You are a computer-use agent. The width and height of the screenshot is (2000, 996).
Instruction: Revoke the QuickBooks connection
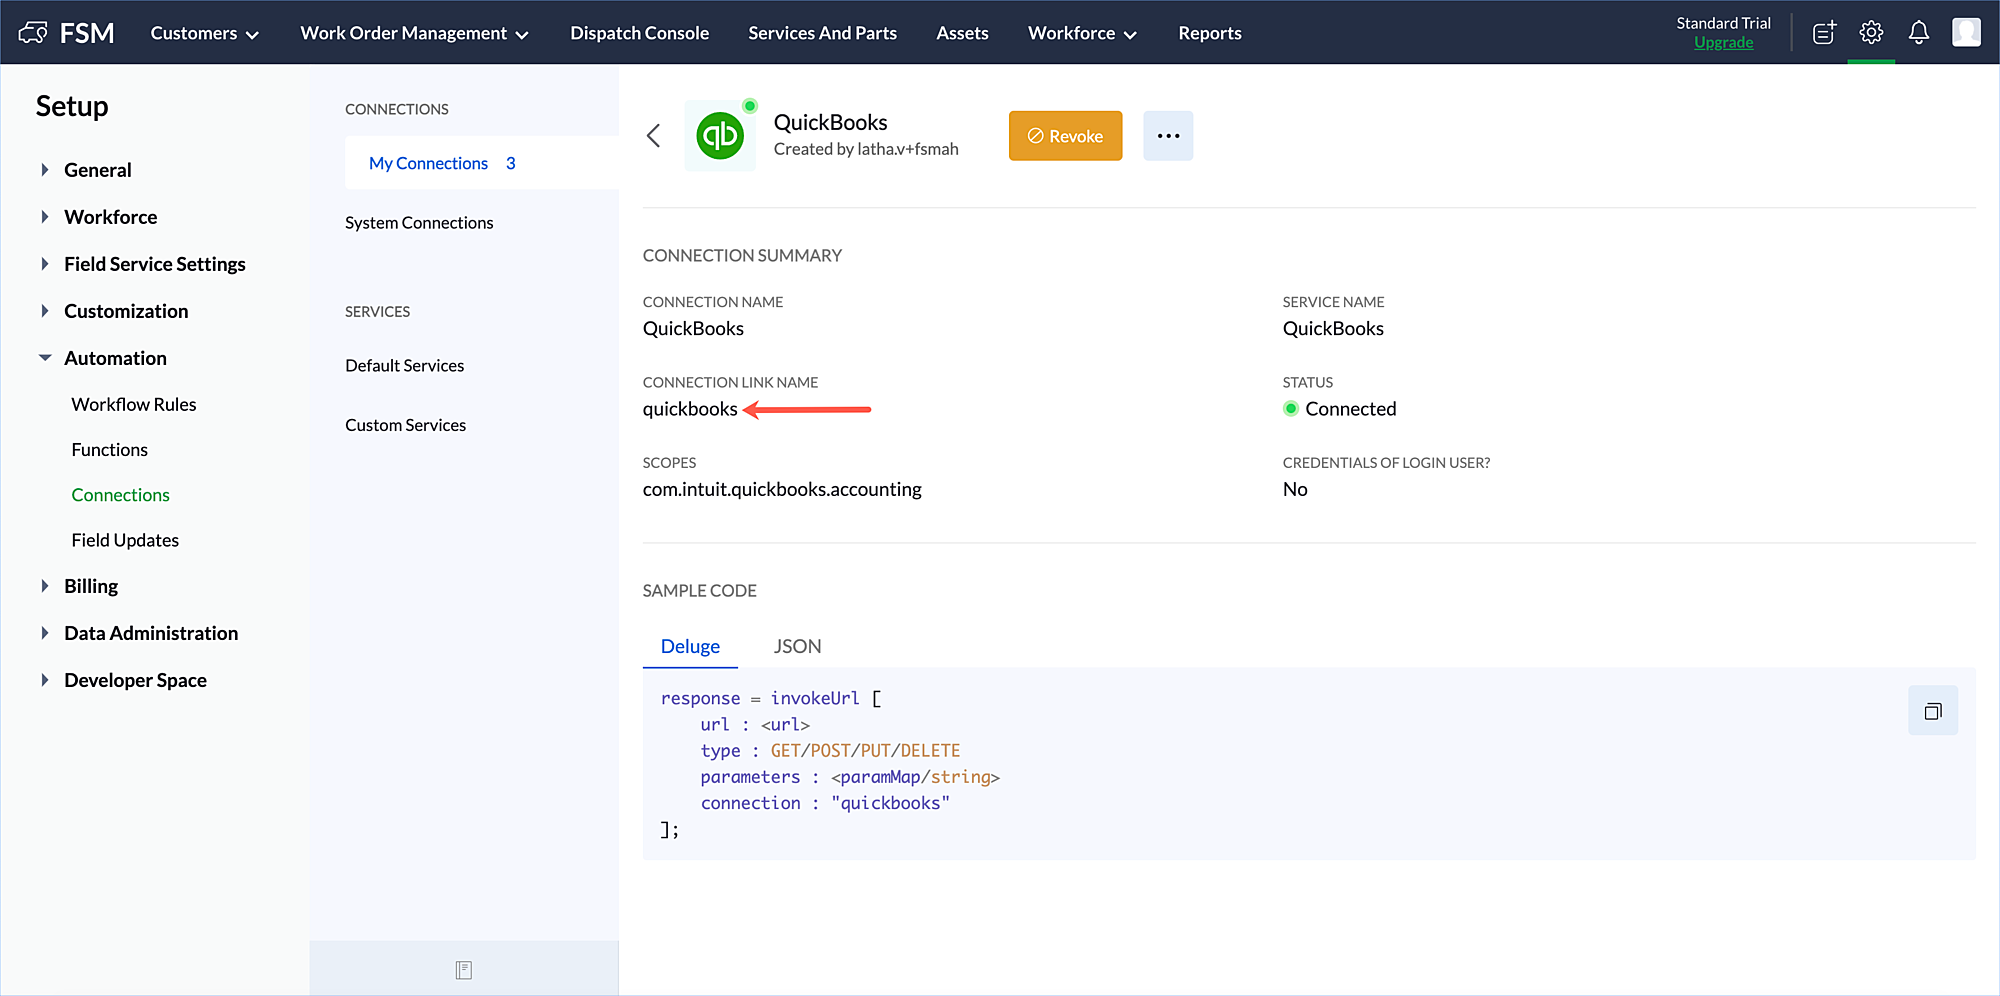pos(1065,136)
